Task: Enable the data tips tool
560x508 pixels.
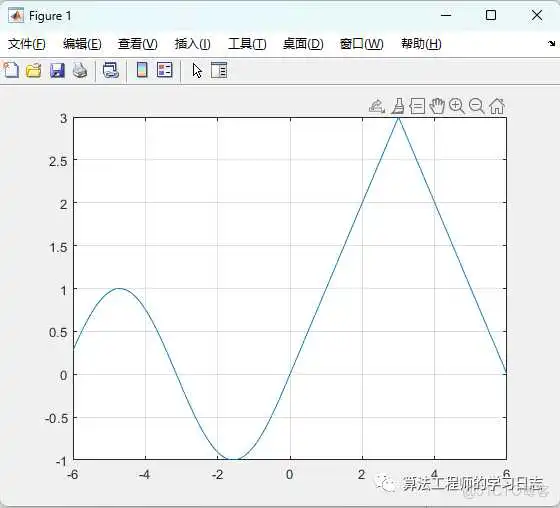Action: pos(417,106)
